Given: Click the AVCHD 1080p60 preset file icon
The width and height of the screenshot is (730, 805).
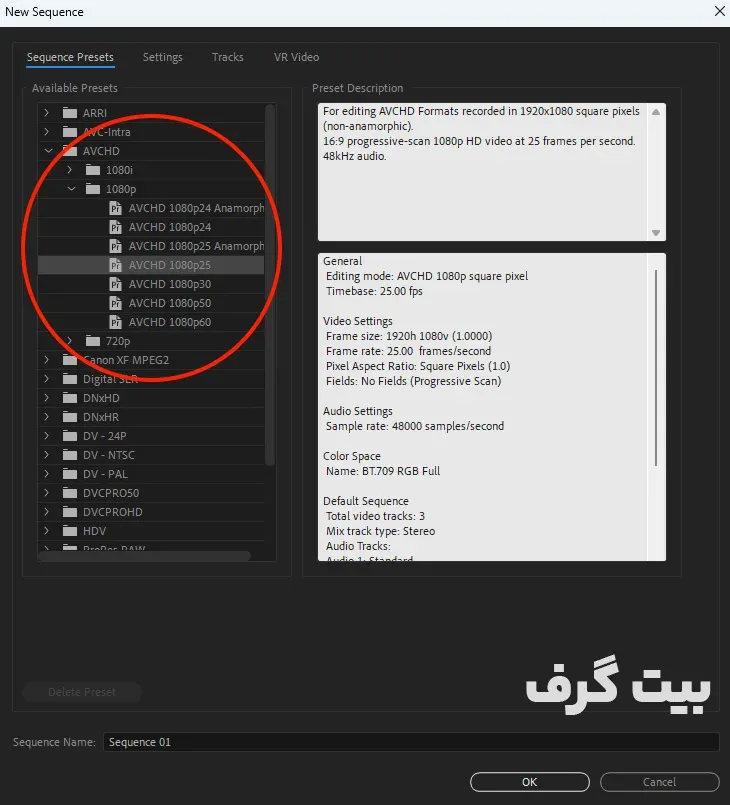Looking at the screenshot, I should click(x=116, y=322).
